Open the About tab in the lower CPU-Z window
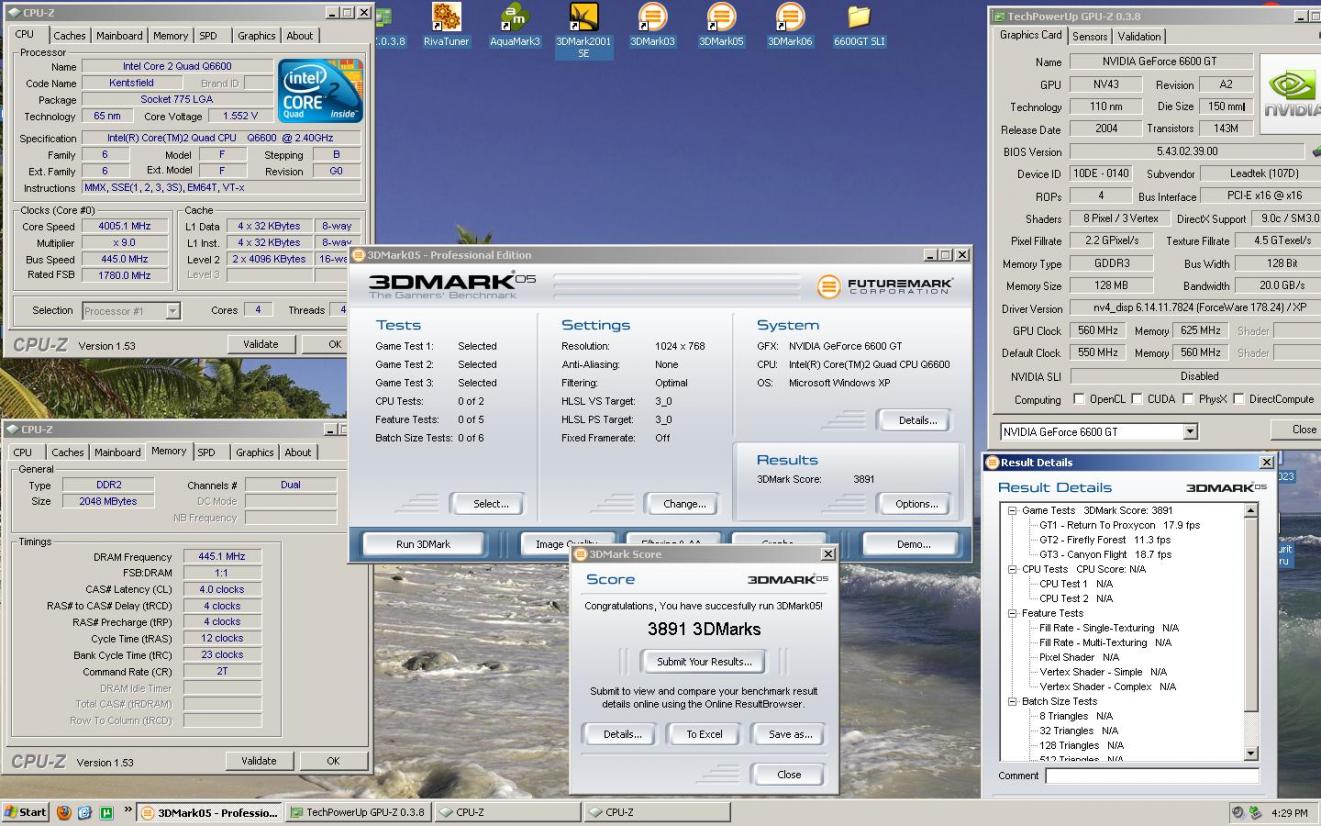 pyautogui.click(x=299, y=452)
